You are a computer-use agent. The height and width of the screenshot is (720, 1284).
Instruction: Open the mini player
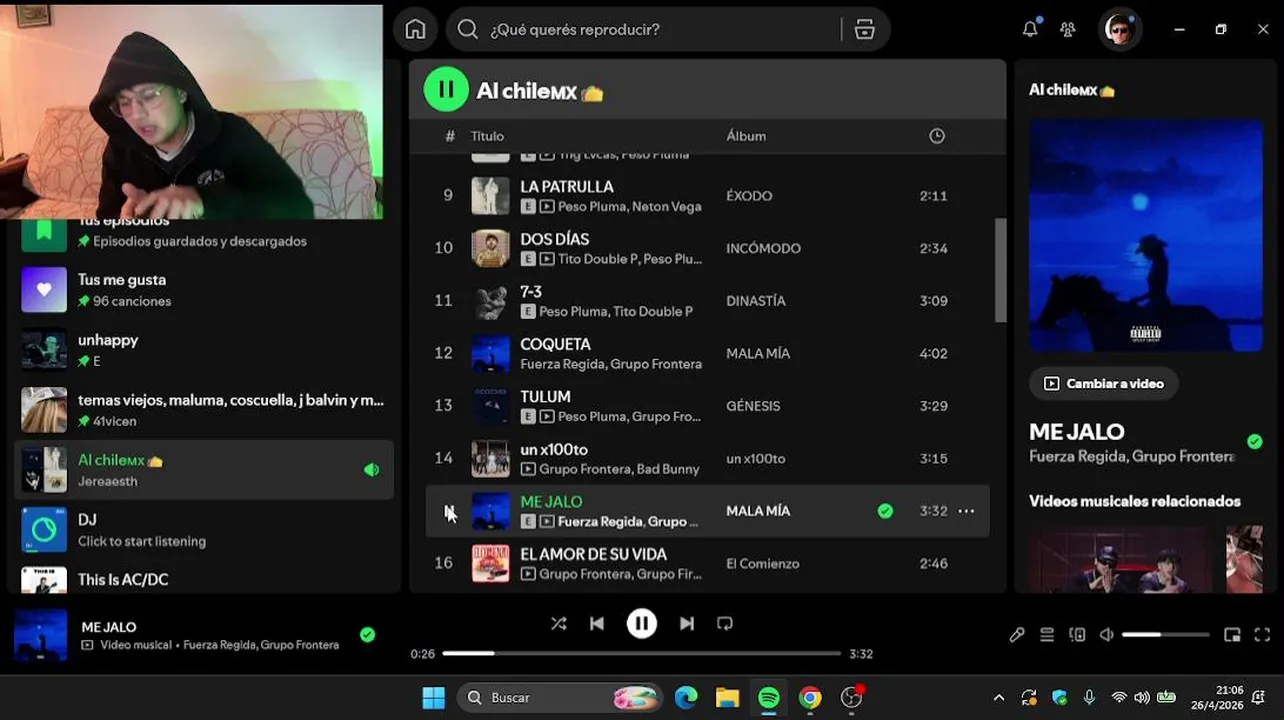[1232, 635]
